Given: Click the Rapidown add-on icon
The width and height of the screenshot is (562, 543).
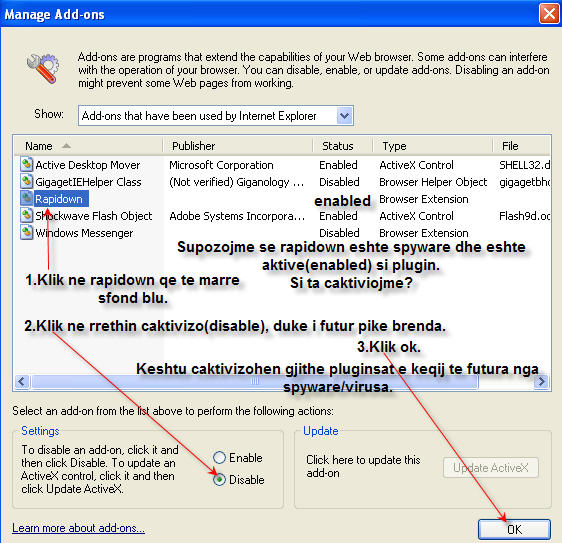Looking at the screenshot, I should [26, 199].
